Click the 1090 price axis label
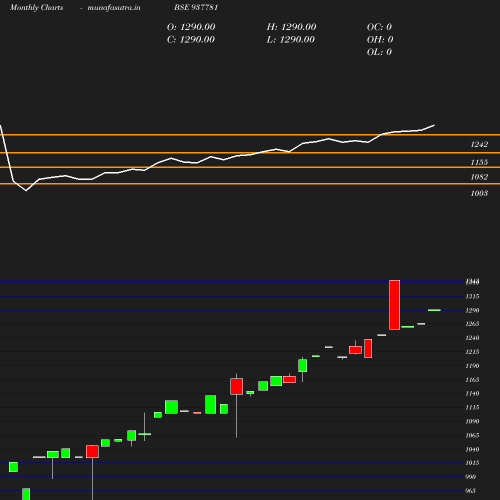Screen dimensions: 500x500 (x=472, y=421)
